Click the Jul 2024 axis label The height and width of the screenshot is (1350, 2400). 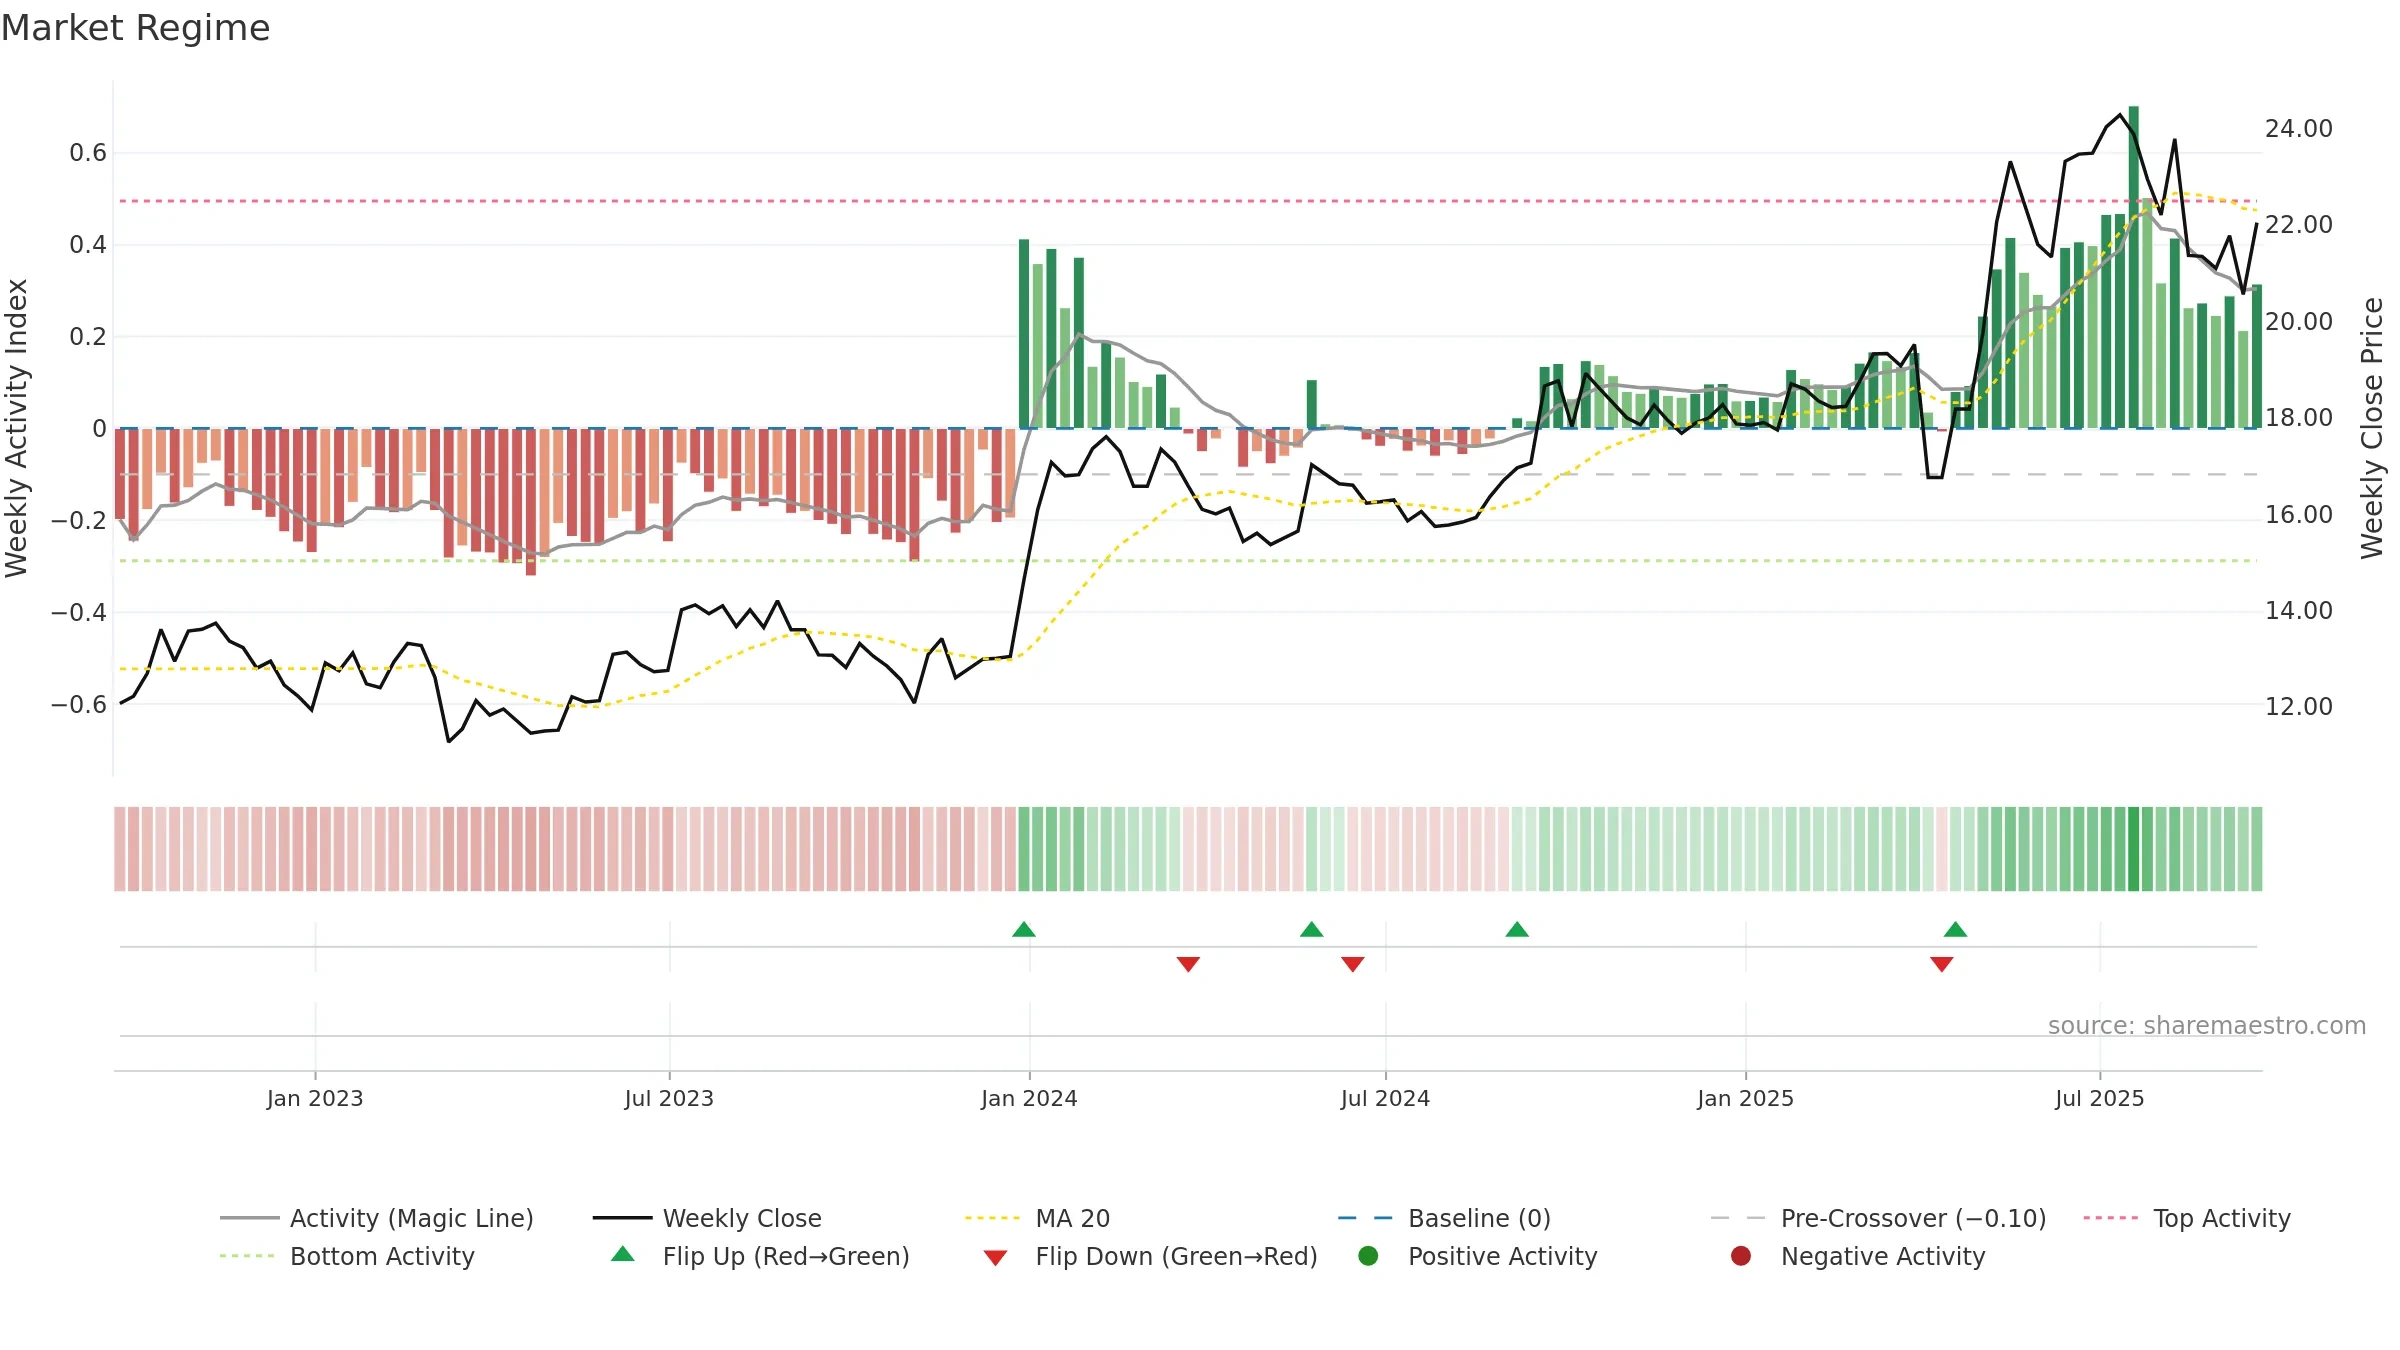[x=1385, y=1099]
